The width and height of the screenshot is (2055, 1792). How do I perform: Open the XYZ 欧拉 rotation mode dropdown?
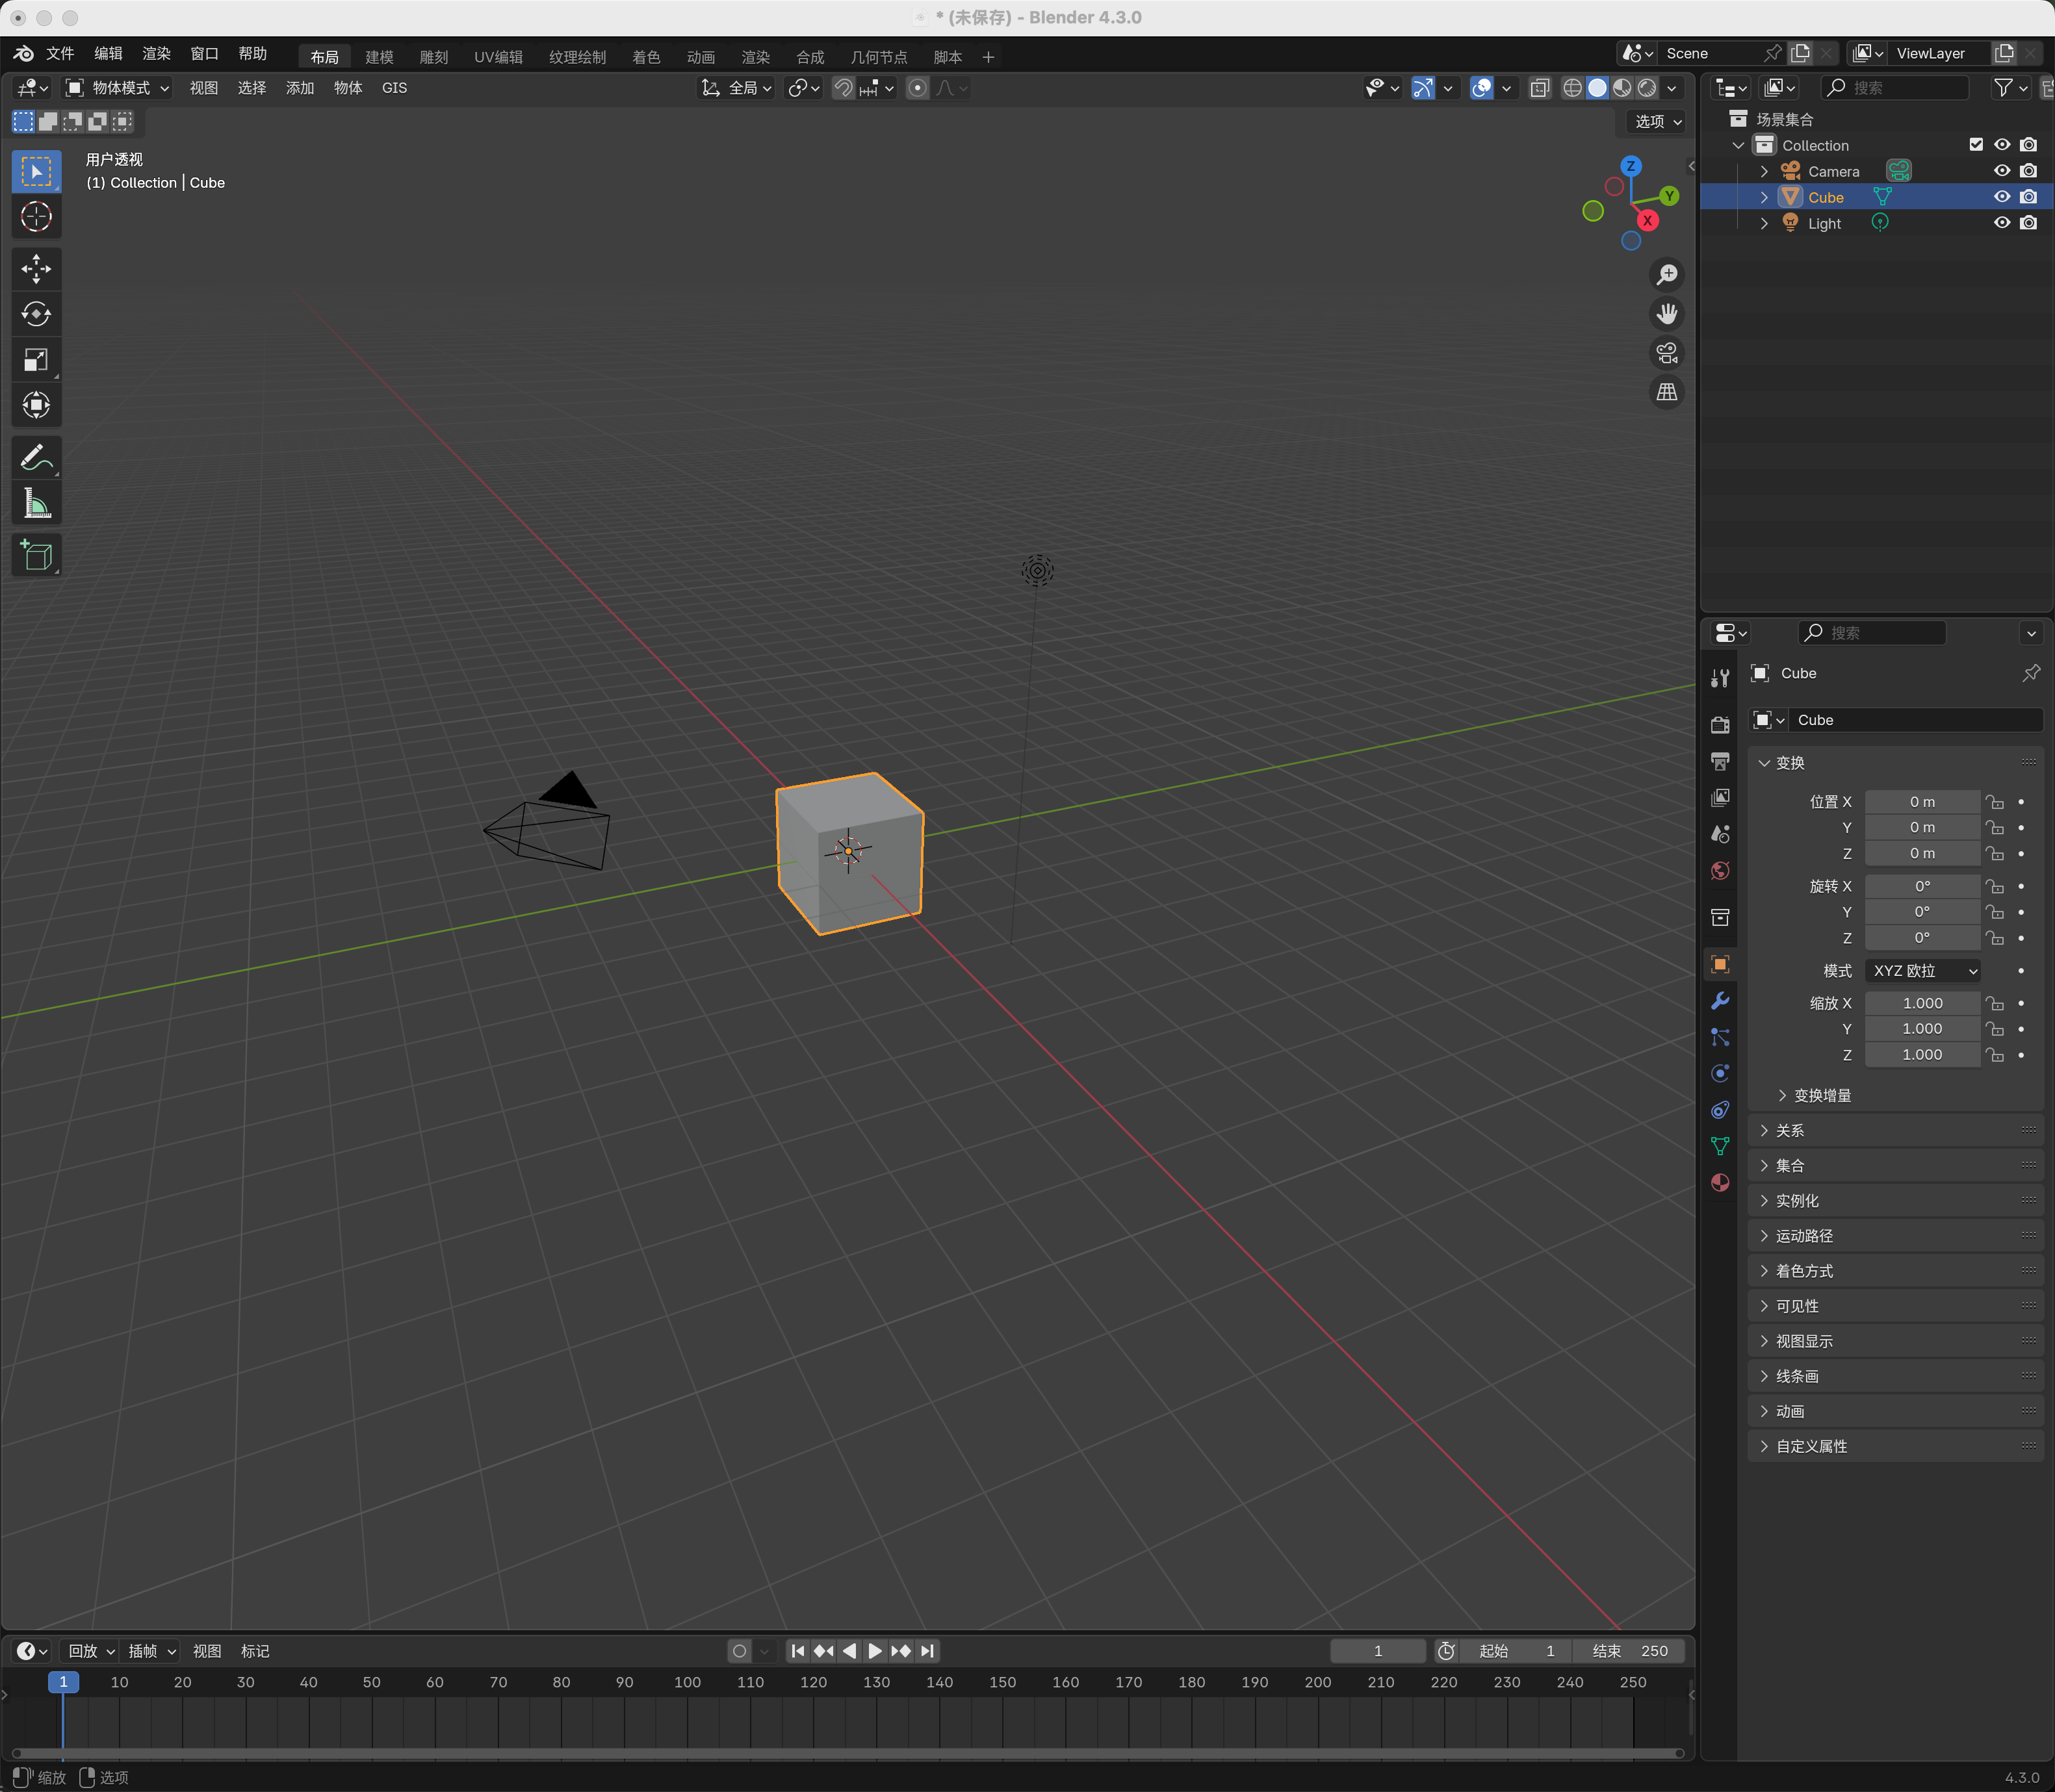pyautogui.click(x=1921, y=971)
